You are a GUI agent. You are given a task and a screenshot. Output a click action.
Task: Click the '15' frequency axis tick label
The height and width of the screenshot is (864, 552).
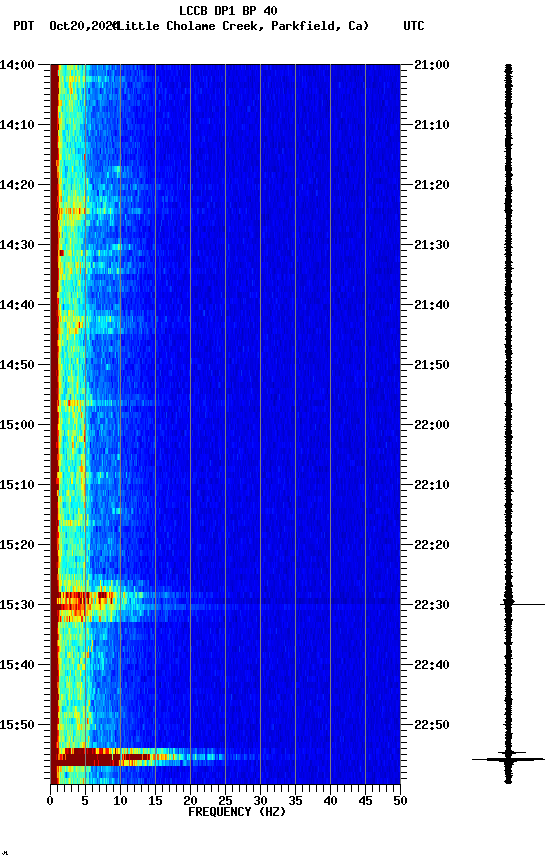click(x=155, y=801)
